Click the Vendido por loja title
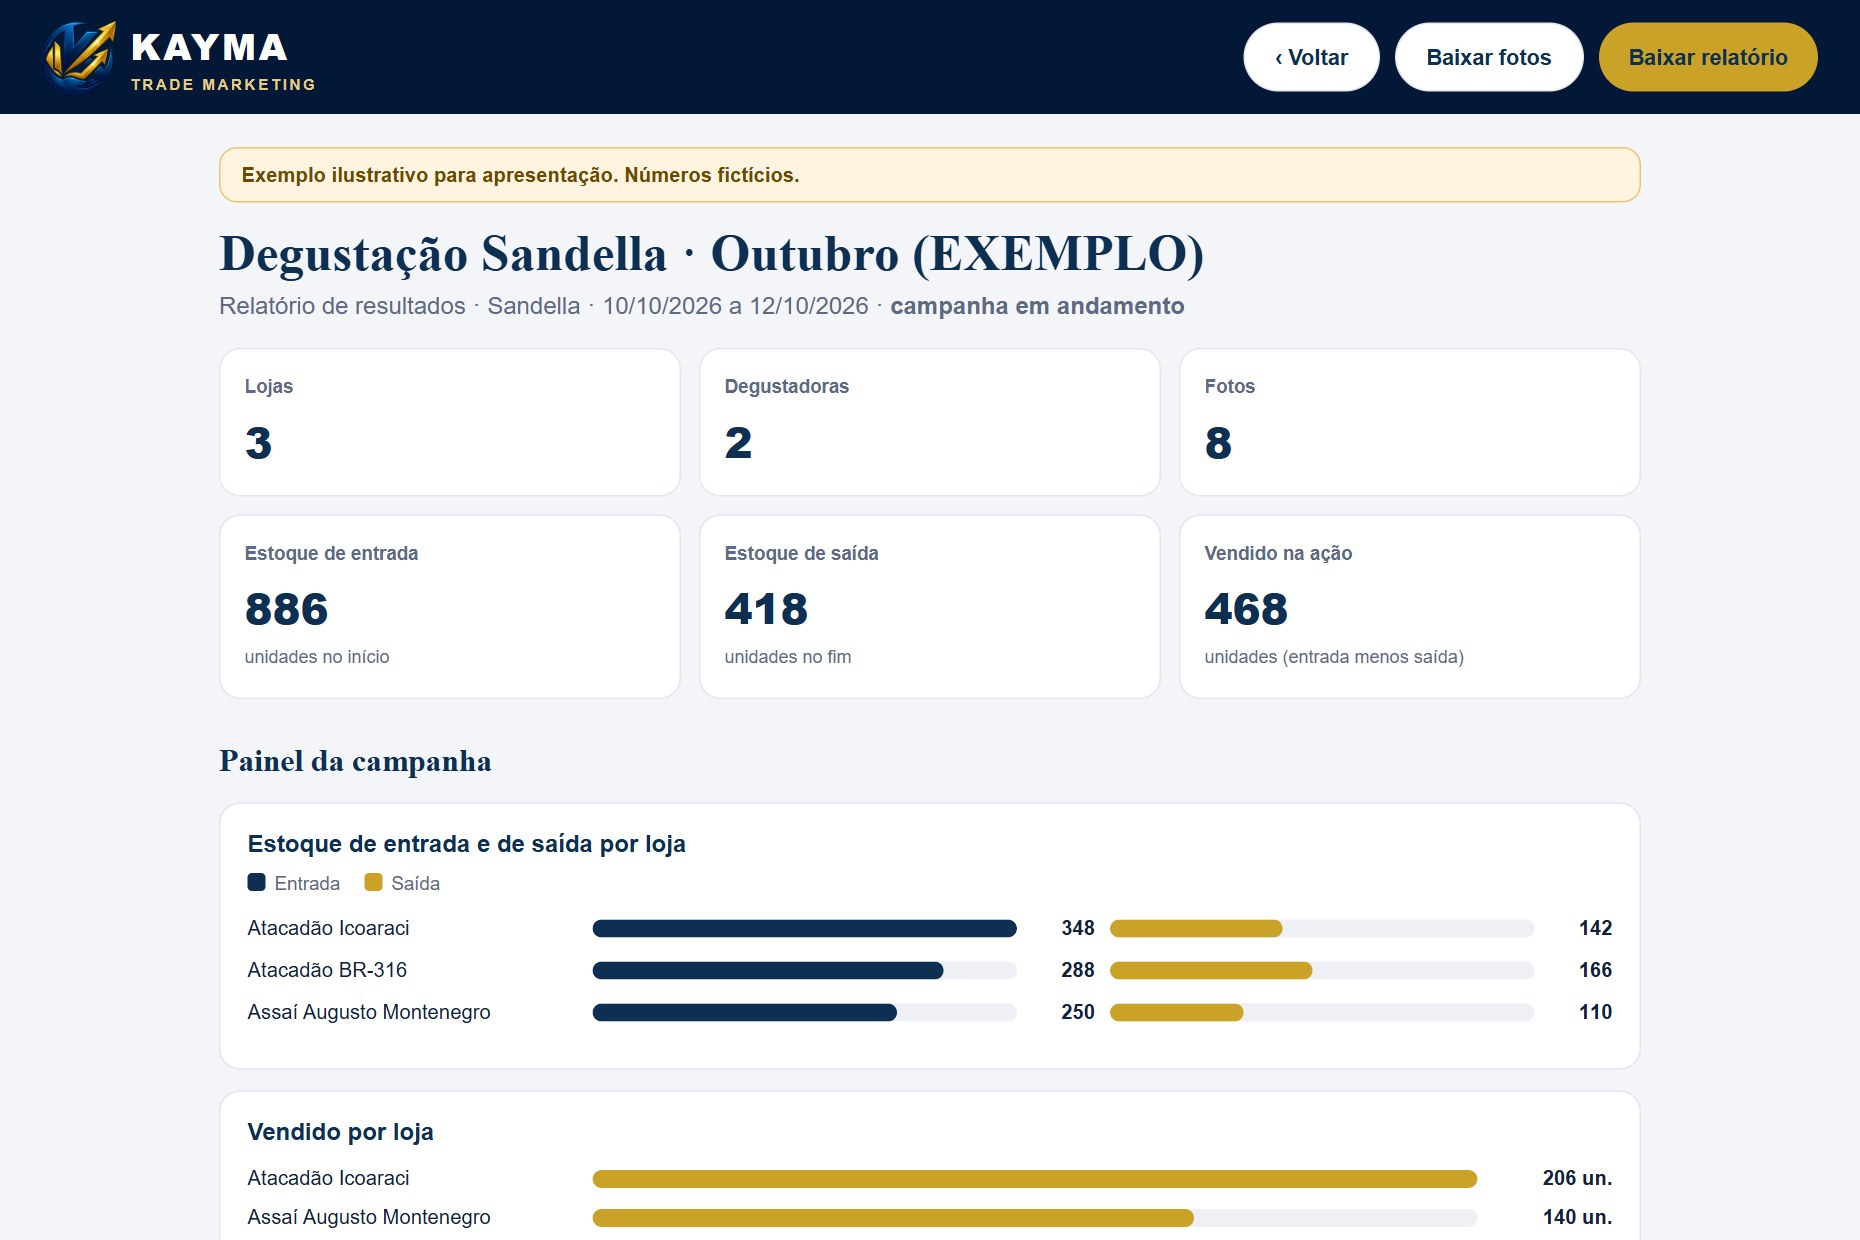 click(x=341, y=1132)
